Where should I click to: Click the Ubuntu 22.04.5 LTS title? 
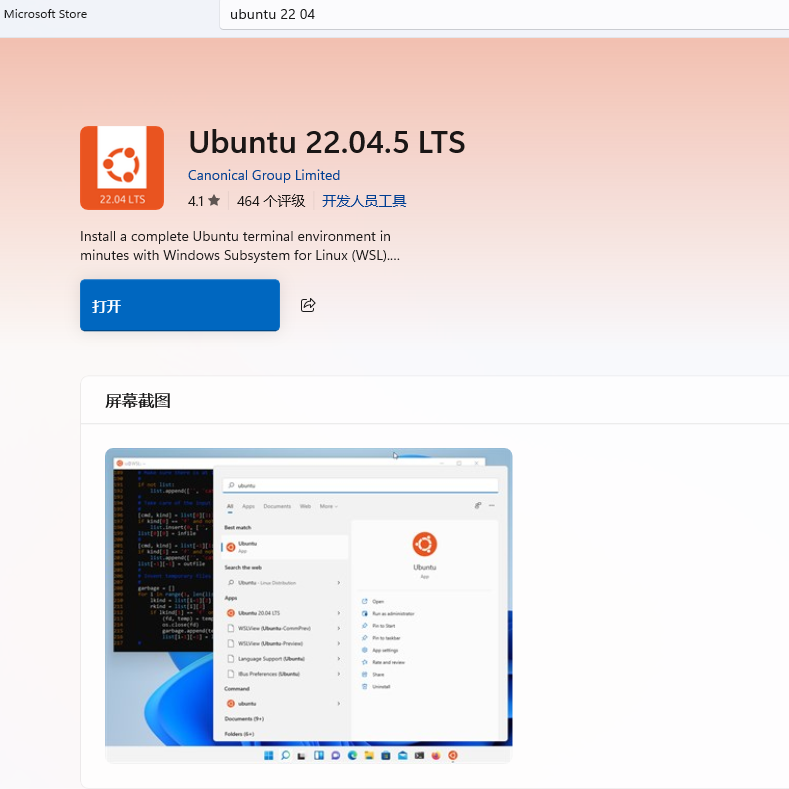point(327,142)
